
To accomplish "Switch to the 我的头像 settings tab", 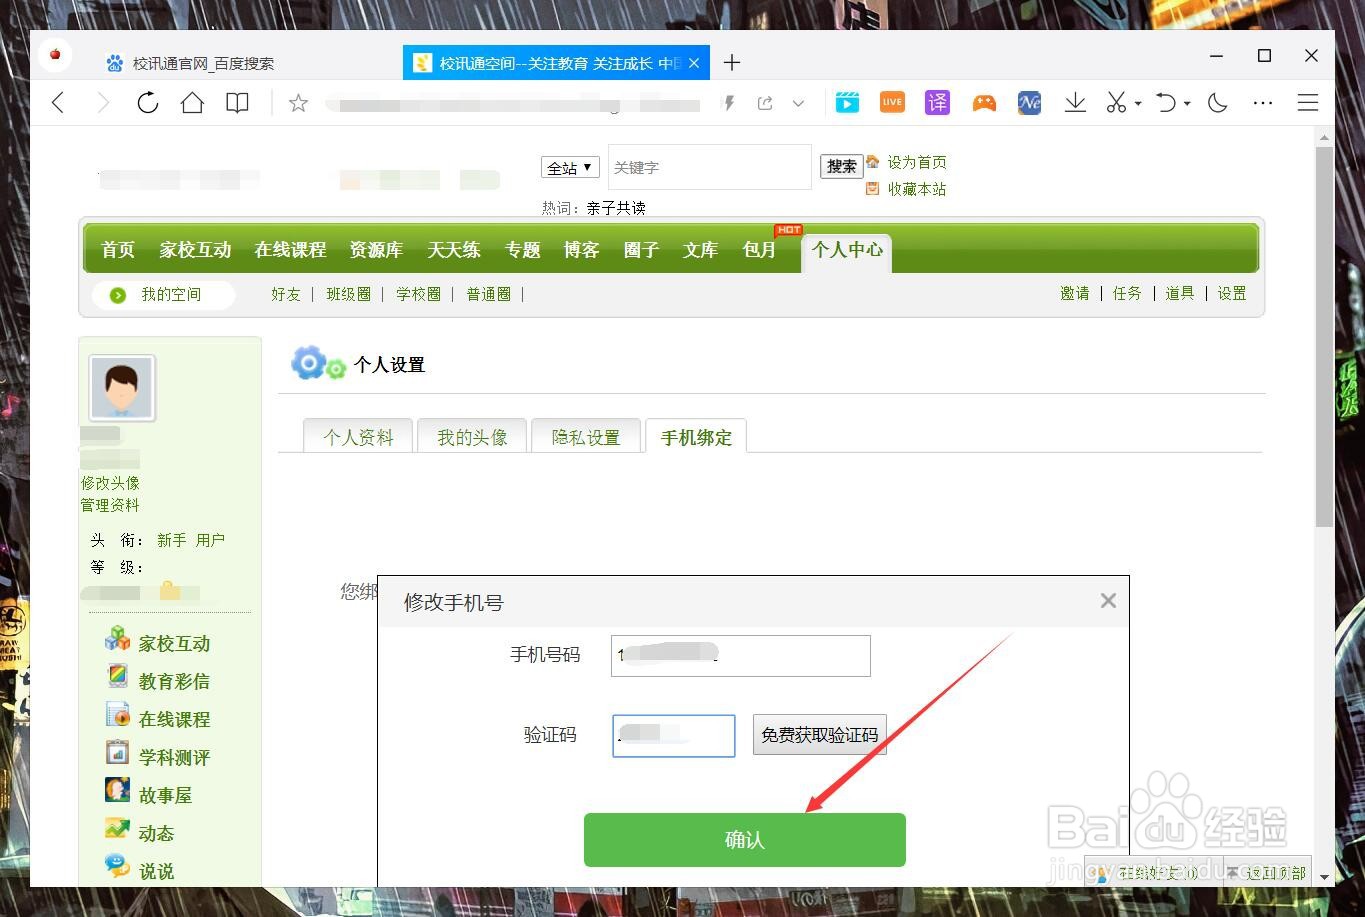I will (472, 436).
